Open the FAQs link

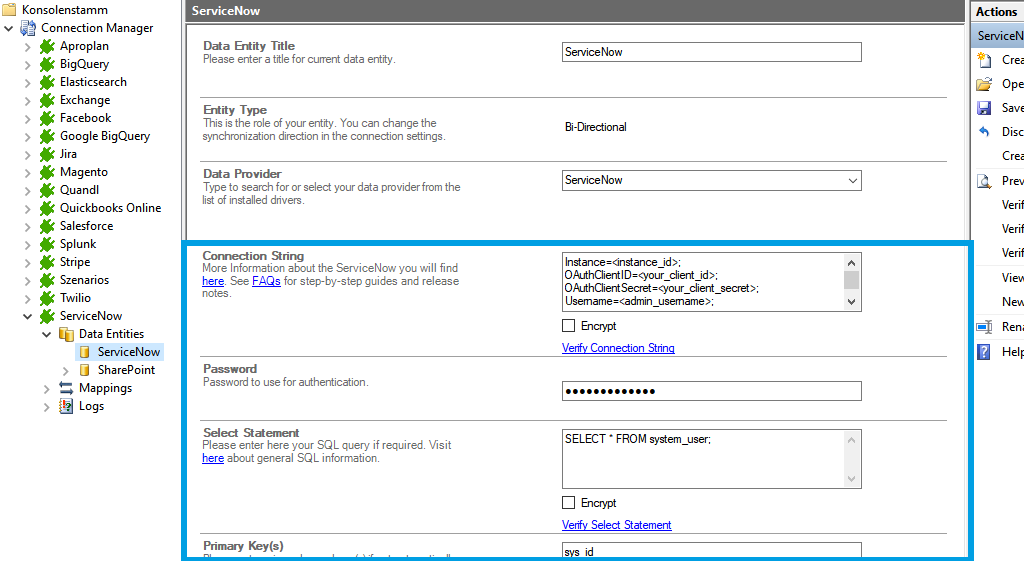[266, 282]
